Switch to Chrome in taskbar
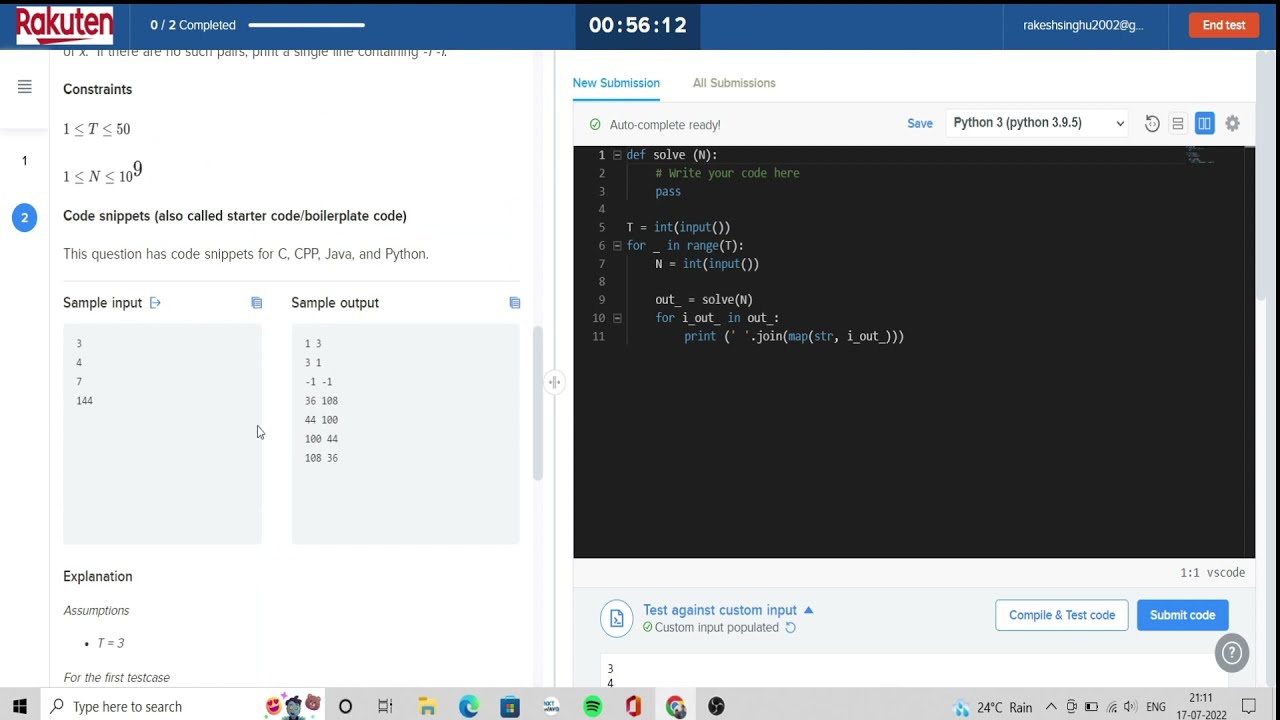This screenshot has height=720, width=1280. (675, 707)
